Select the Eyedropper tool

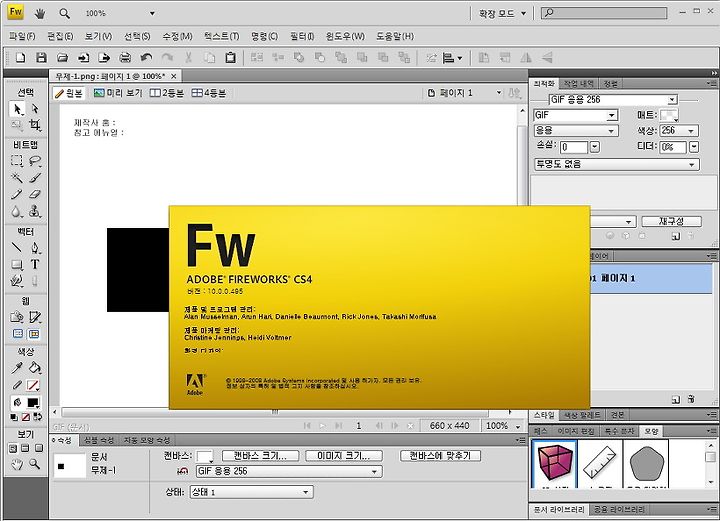[17, 368]
